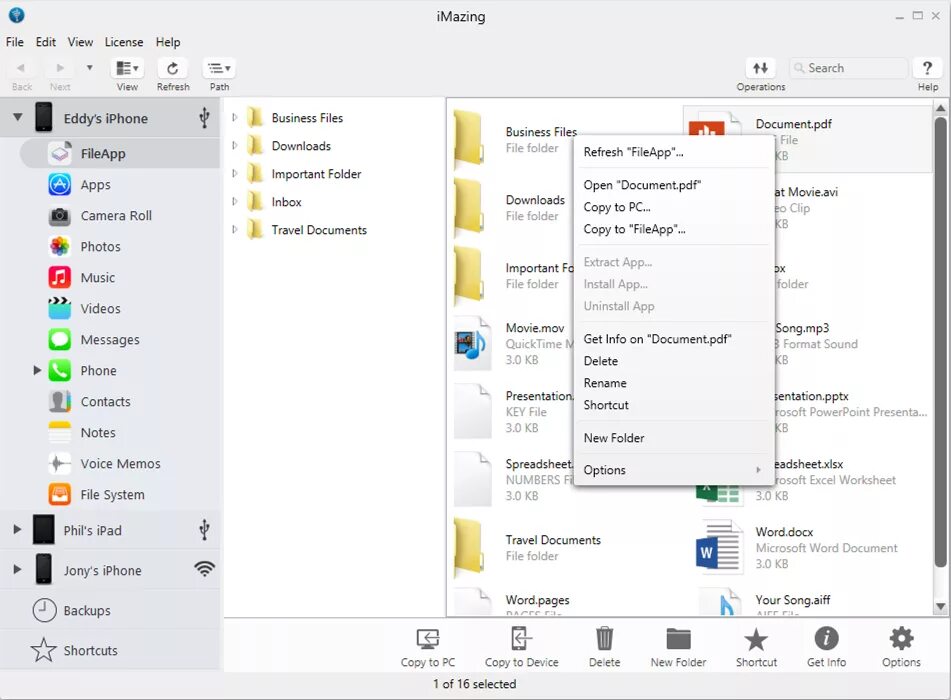
Task: Expand the Downloads tree folder
Action: coord(234,146)
